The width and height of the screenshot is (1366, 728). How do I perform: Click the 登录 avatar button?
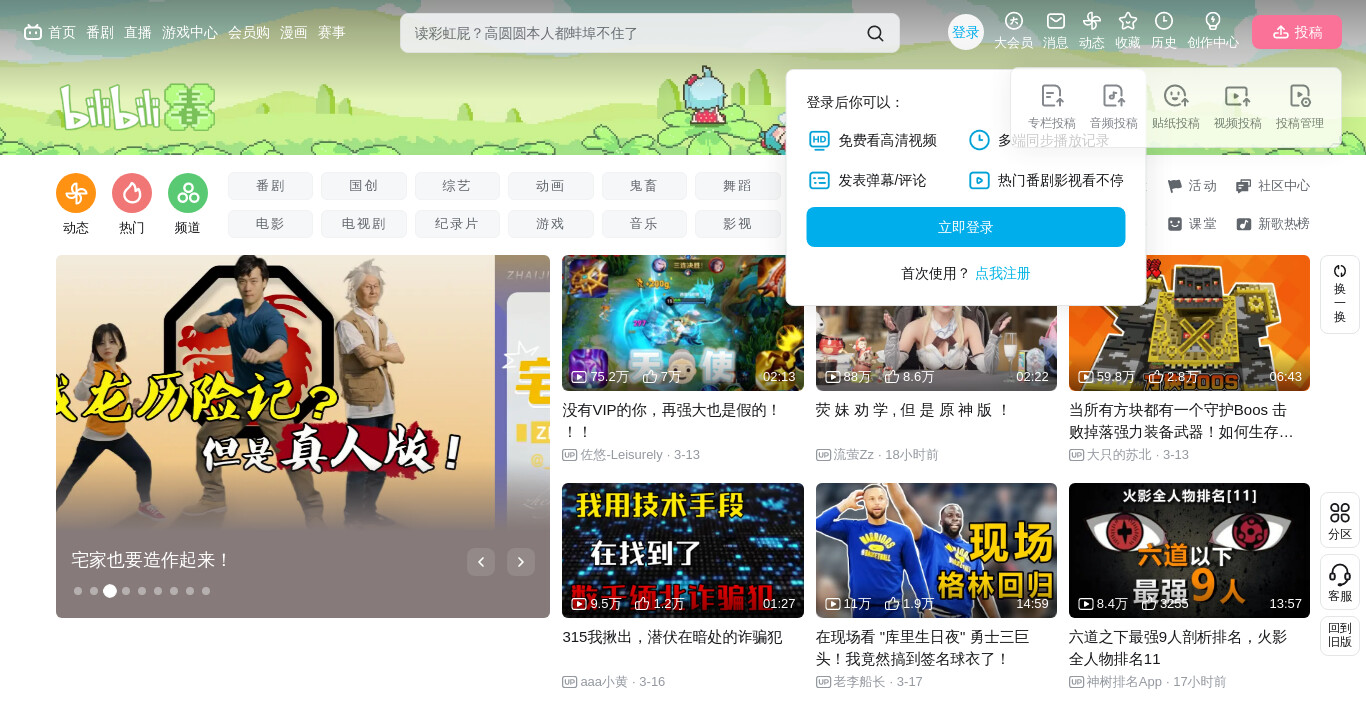tap(966, 32)
